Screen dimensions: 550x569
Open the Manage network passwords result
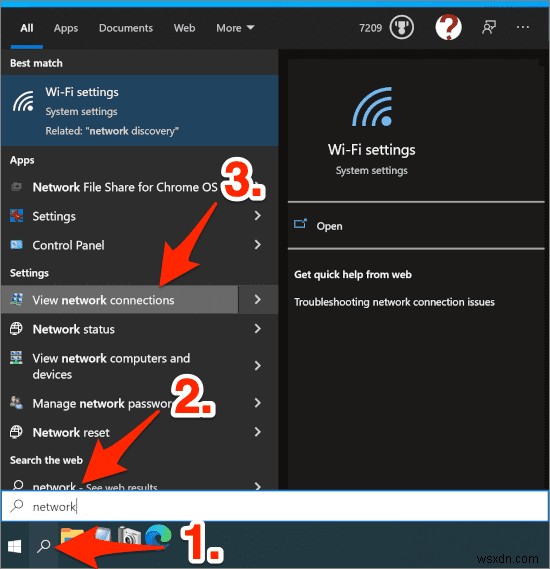point(120,404)
